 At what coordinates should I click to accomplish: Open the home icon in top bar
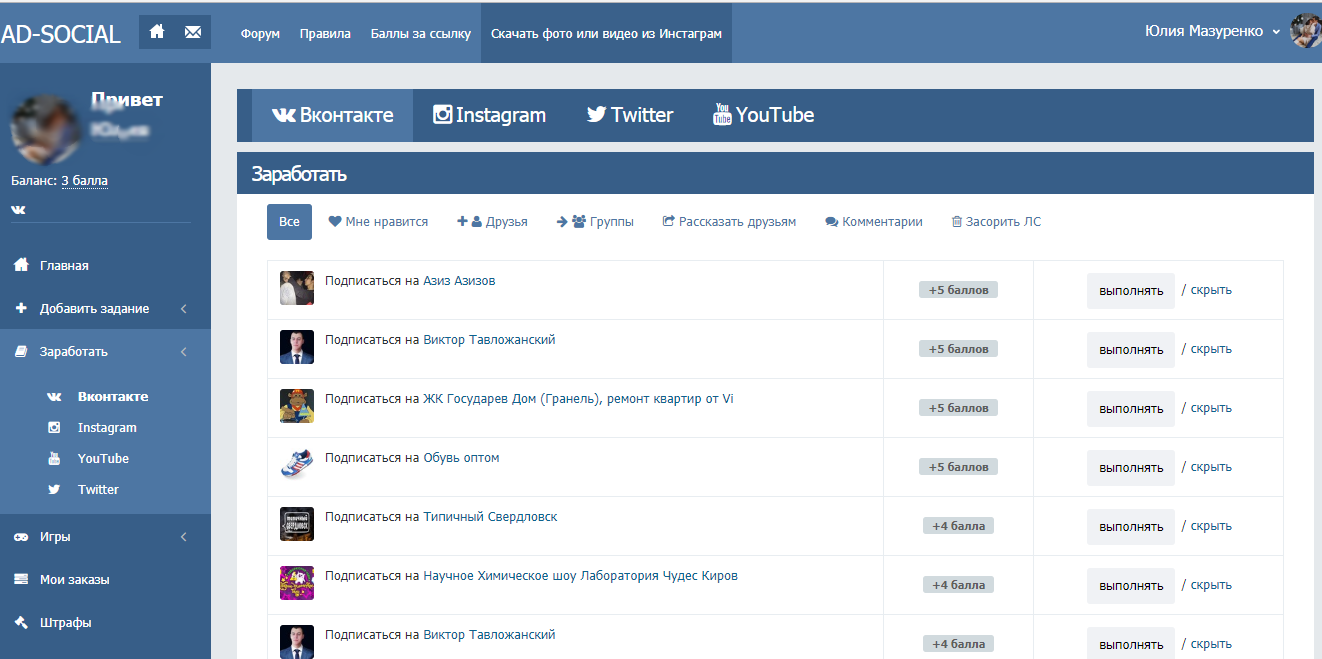coord(157,32)
